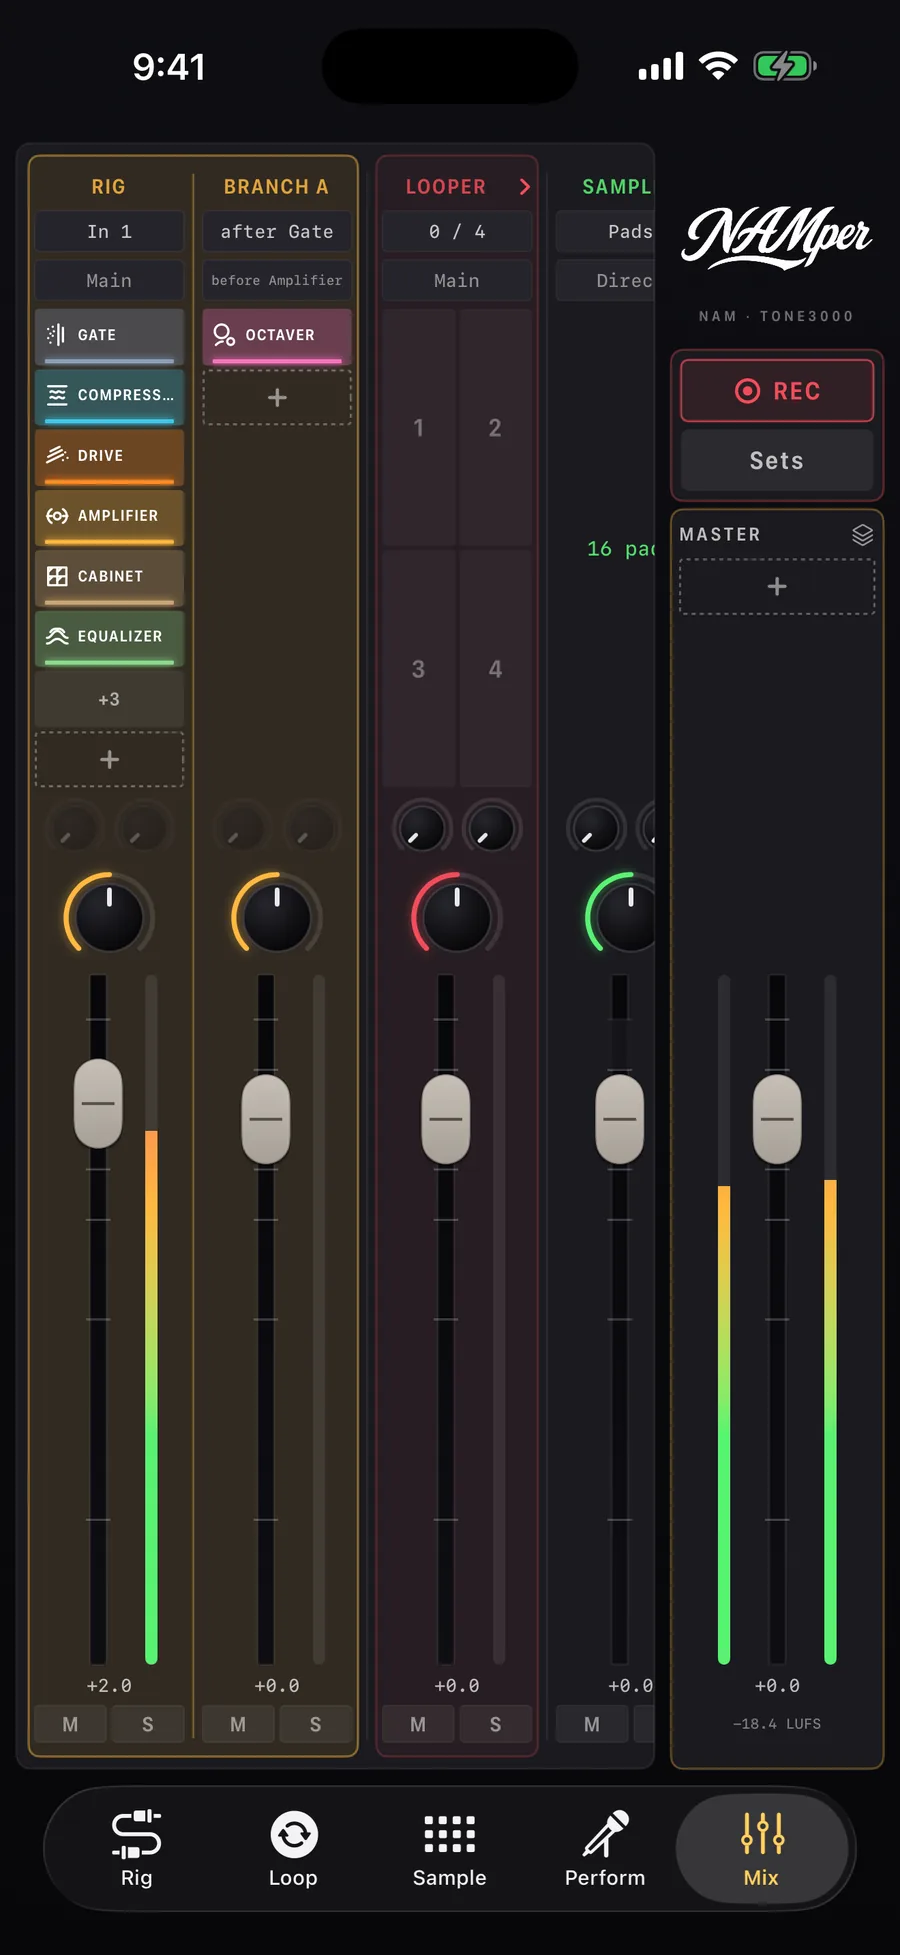Solo the Rig channel
The width and height of the screenshot is (900, 1955).
click(x=148, y=1724)
